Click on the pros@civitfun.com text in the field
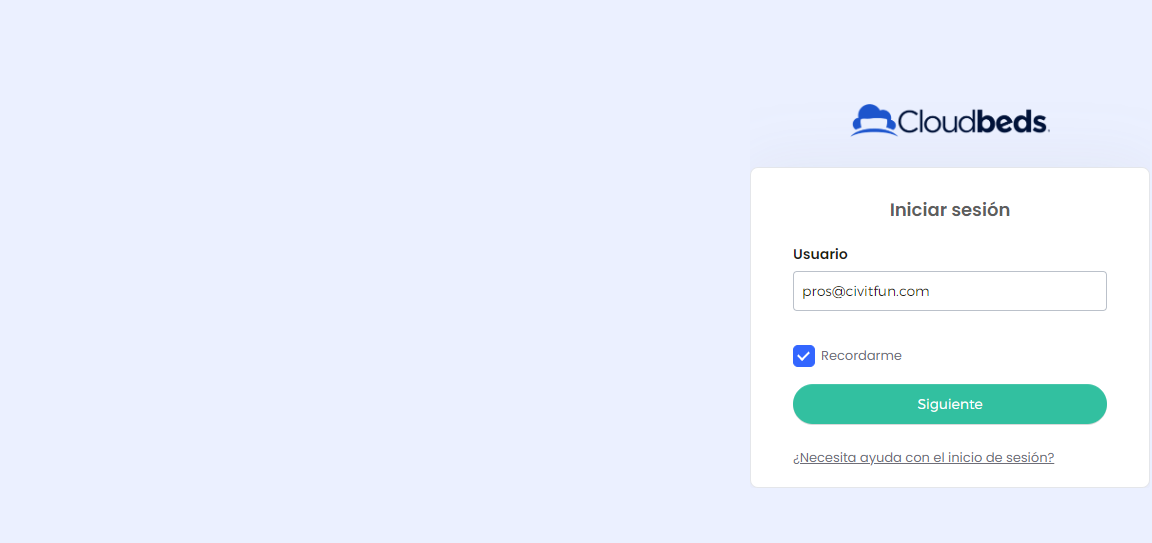The height and width of the screenshot is (543, 1152). (866, 292)
